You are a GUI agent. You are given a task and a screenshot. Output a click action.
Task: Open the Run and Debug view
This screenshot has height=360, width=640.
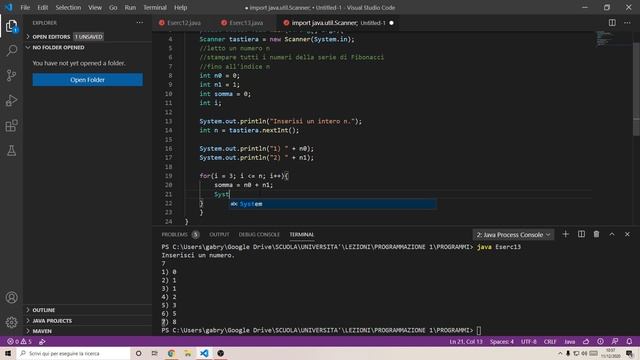(x=11, y=100)
